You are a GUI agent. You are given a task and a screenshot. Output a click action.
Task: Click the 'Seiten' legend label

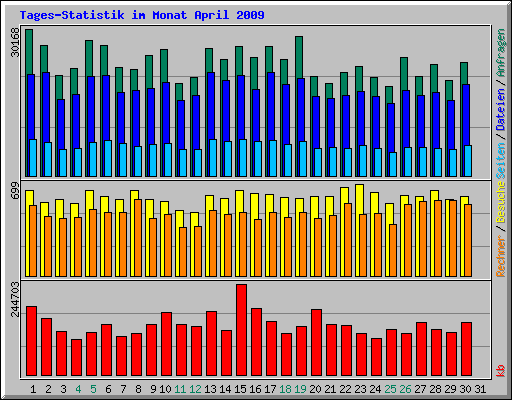coord(501,160)
